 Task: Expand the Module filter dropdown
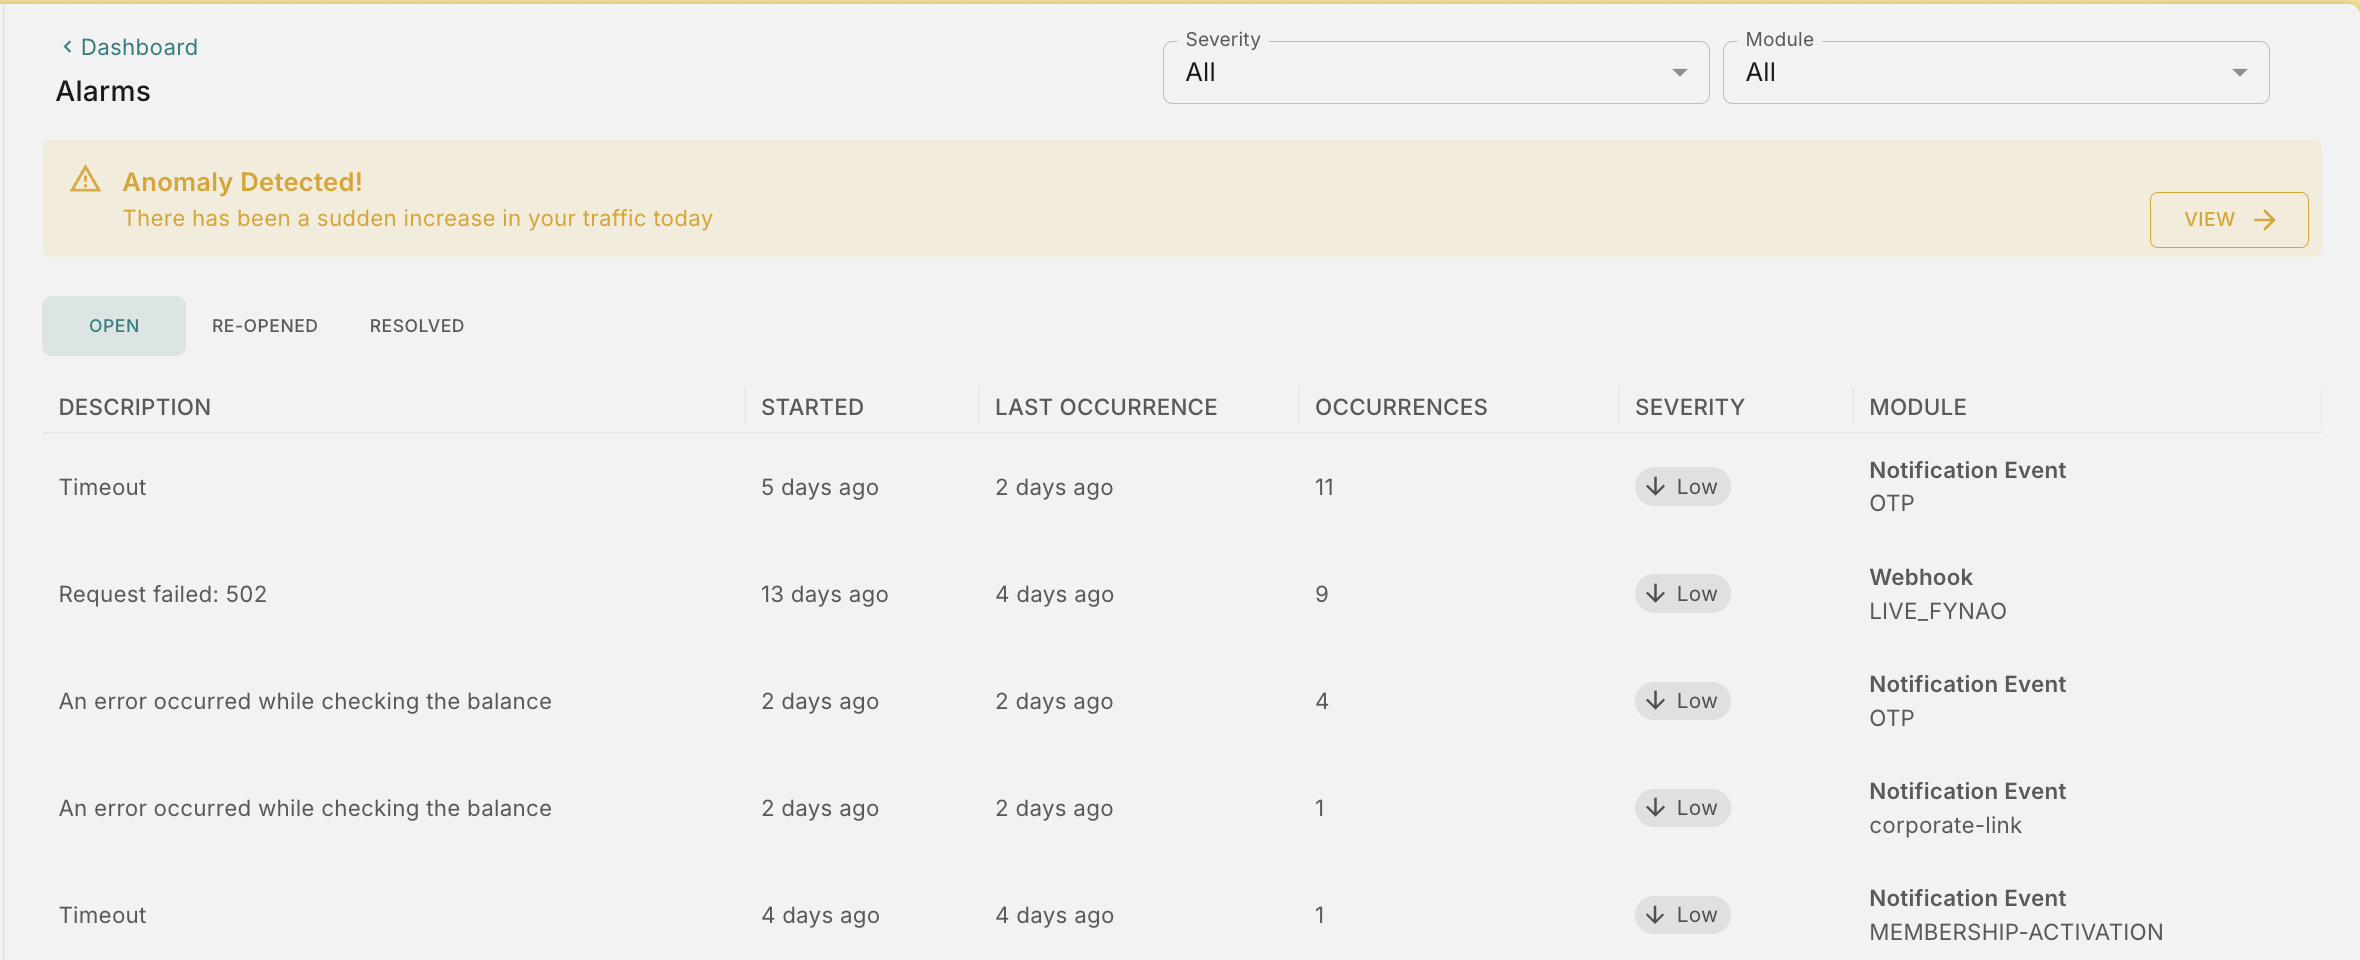pyautogui.click(x=1995, y=73)
